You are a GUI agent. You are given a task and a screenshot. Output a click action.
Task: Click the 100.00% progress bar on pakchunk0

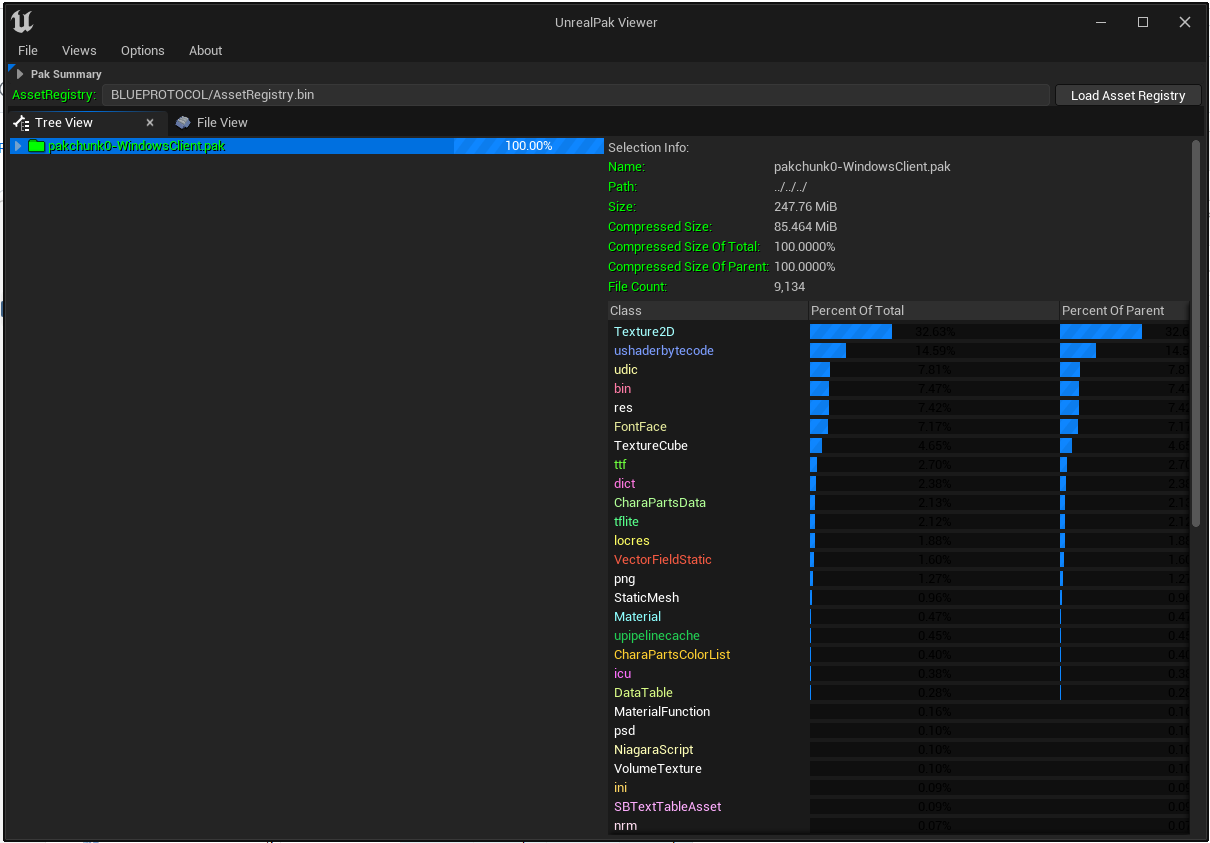tap(527, 145)
